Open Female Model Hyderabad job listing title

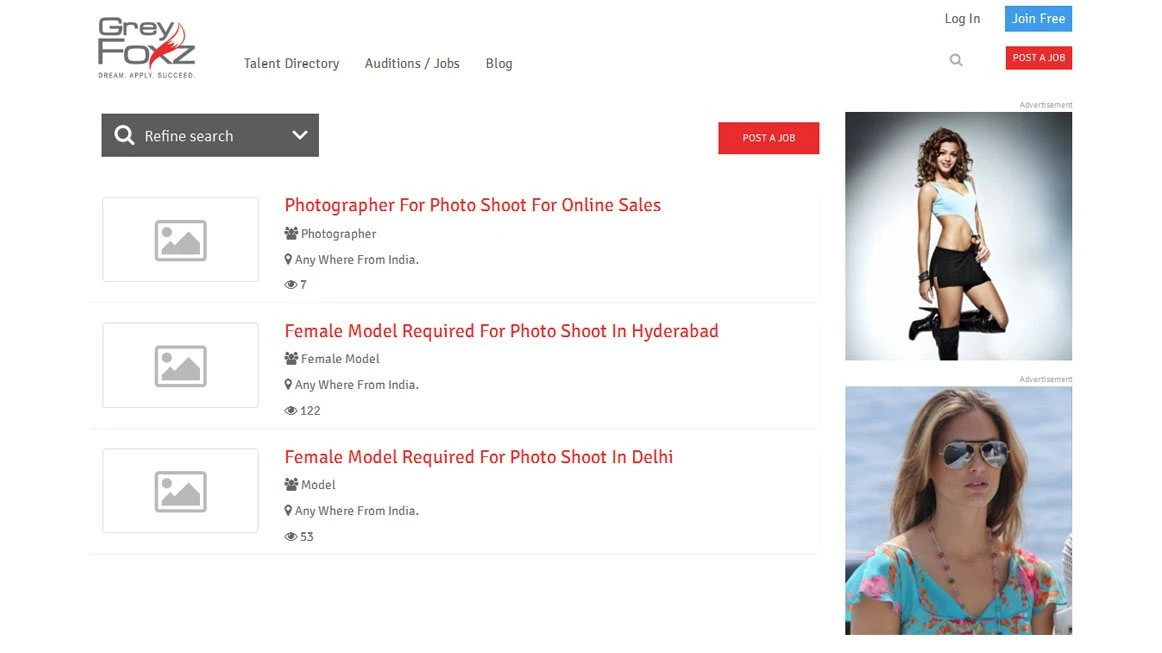pyautogui.click(x=501, y=331)
